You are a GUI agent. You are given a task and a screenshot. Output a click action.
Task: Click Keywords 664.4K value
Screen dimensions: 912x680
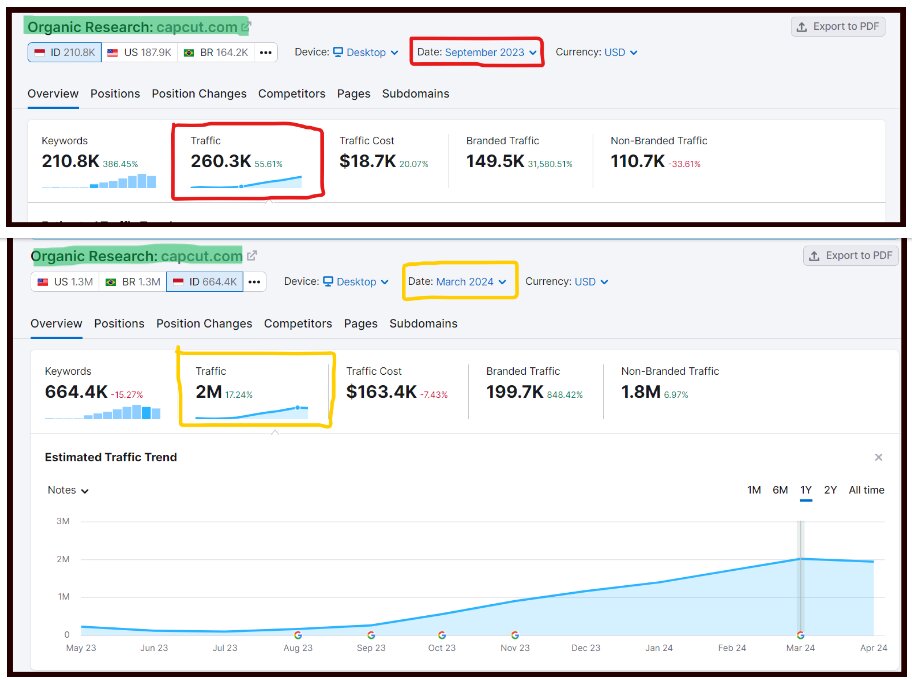pos(76,392)
